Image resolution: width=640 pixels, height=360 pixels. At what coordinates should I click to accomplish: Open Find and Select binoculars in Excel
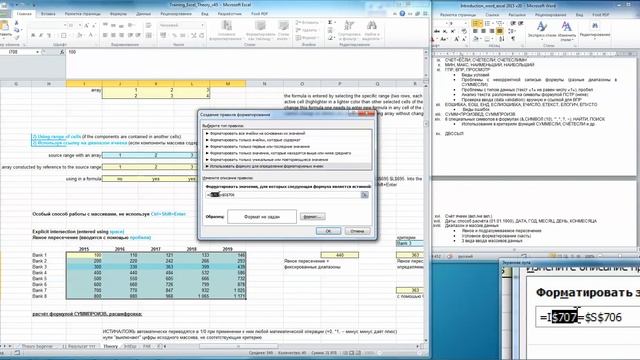click(x=371, y=30)
